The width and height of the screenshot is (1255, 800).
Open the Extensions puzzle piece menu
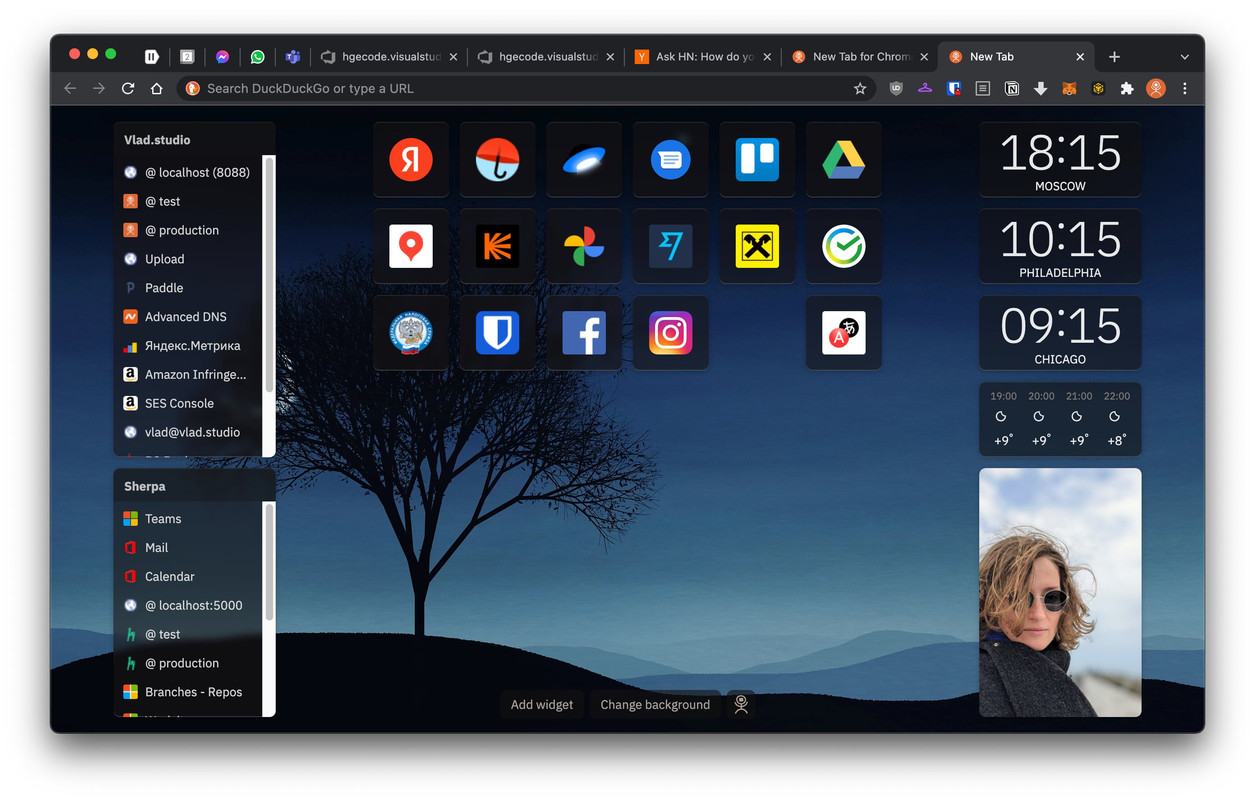(x=1127, y=88)
